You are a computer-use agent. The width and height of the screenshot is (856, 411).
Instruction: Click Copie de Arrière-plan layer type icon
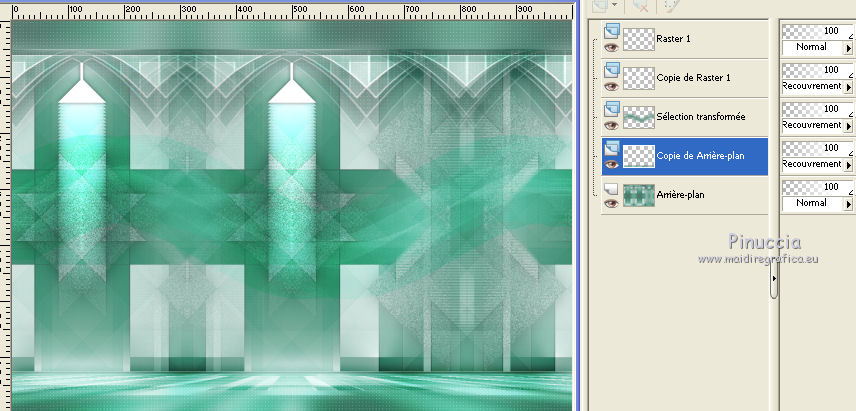tap(611, 147)
